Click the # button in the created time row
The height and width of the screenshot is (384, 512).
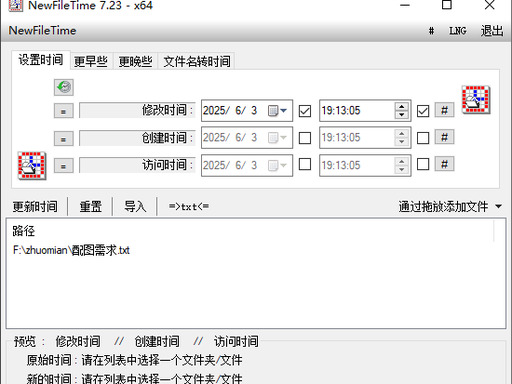pyautogui.click(x=444, y=137)
